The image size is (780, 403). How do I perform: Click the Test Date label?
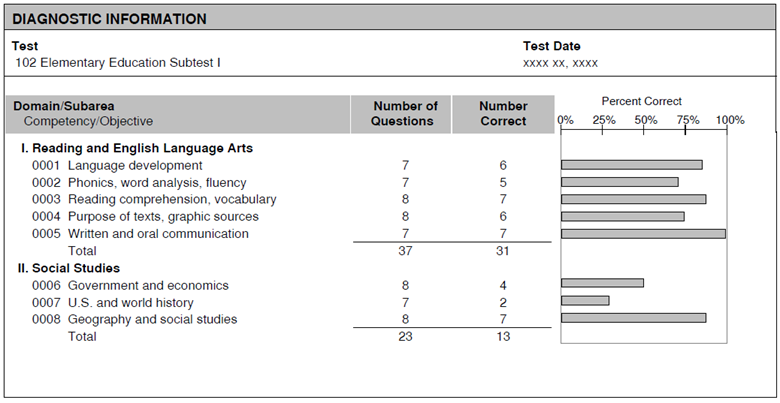click(x=551, y=46)
